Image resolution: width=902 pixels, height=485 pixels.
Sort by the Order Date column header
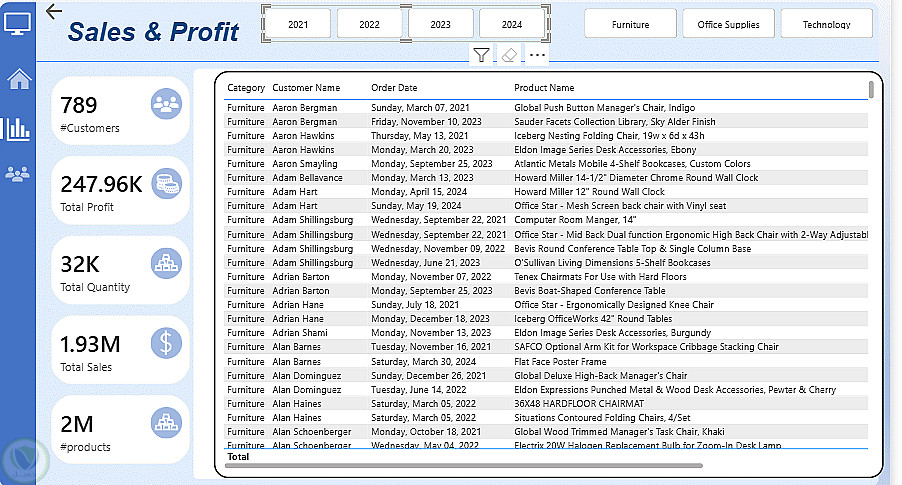[x=394, y=88]
